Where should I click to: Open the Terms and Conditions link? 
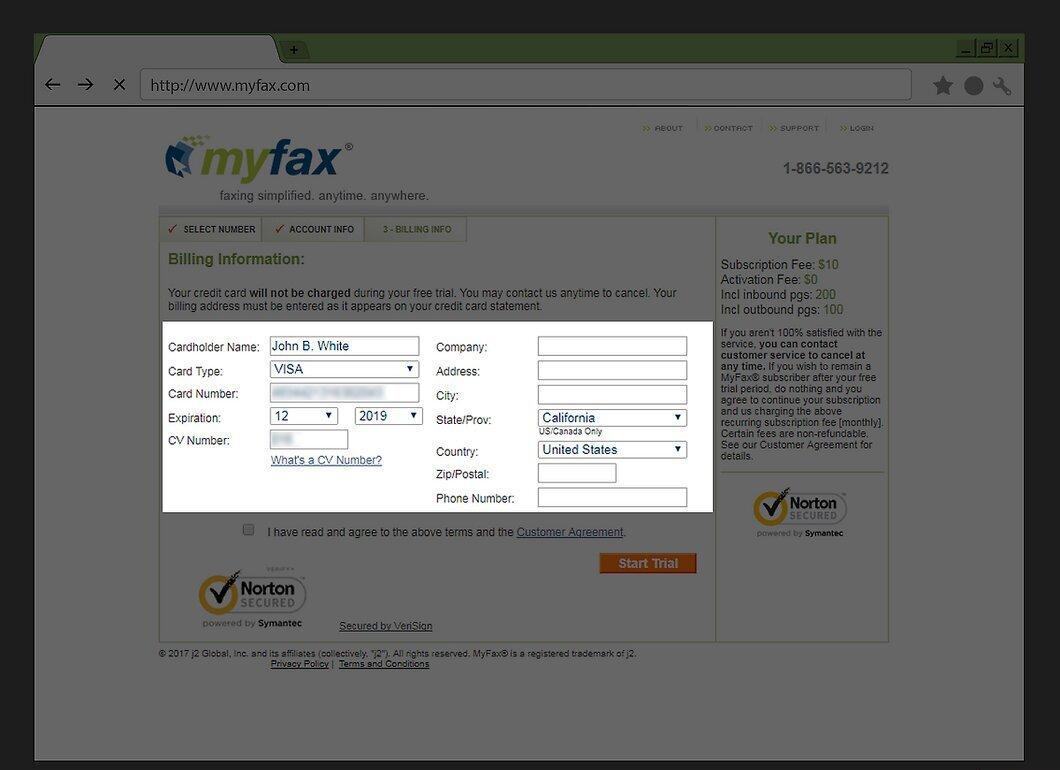pyautogui.click(x=384, y=664)
